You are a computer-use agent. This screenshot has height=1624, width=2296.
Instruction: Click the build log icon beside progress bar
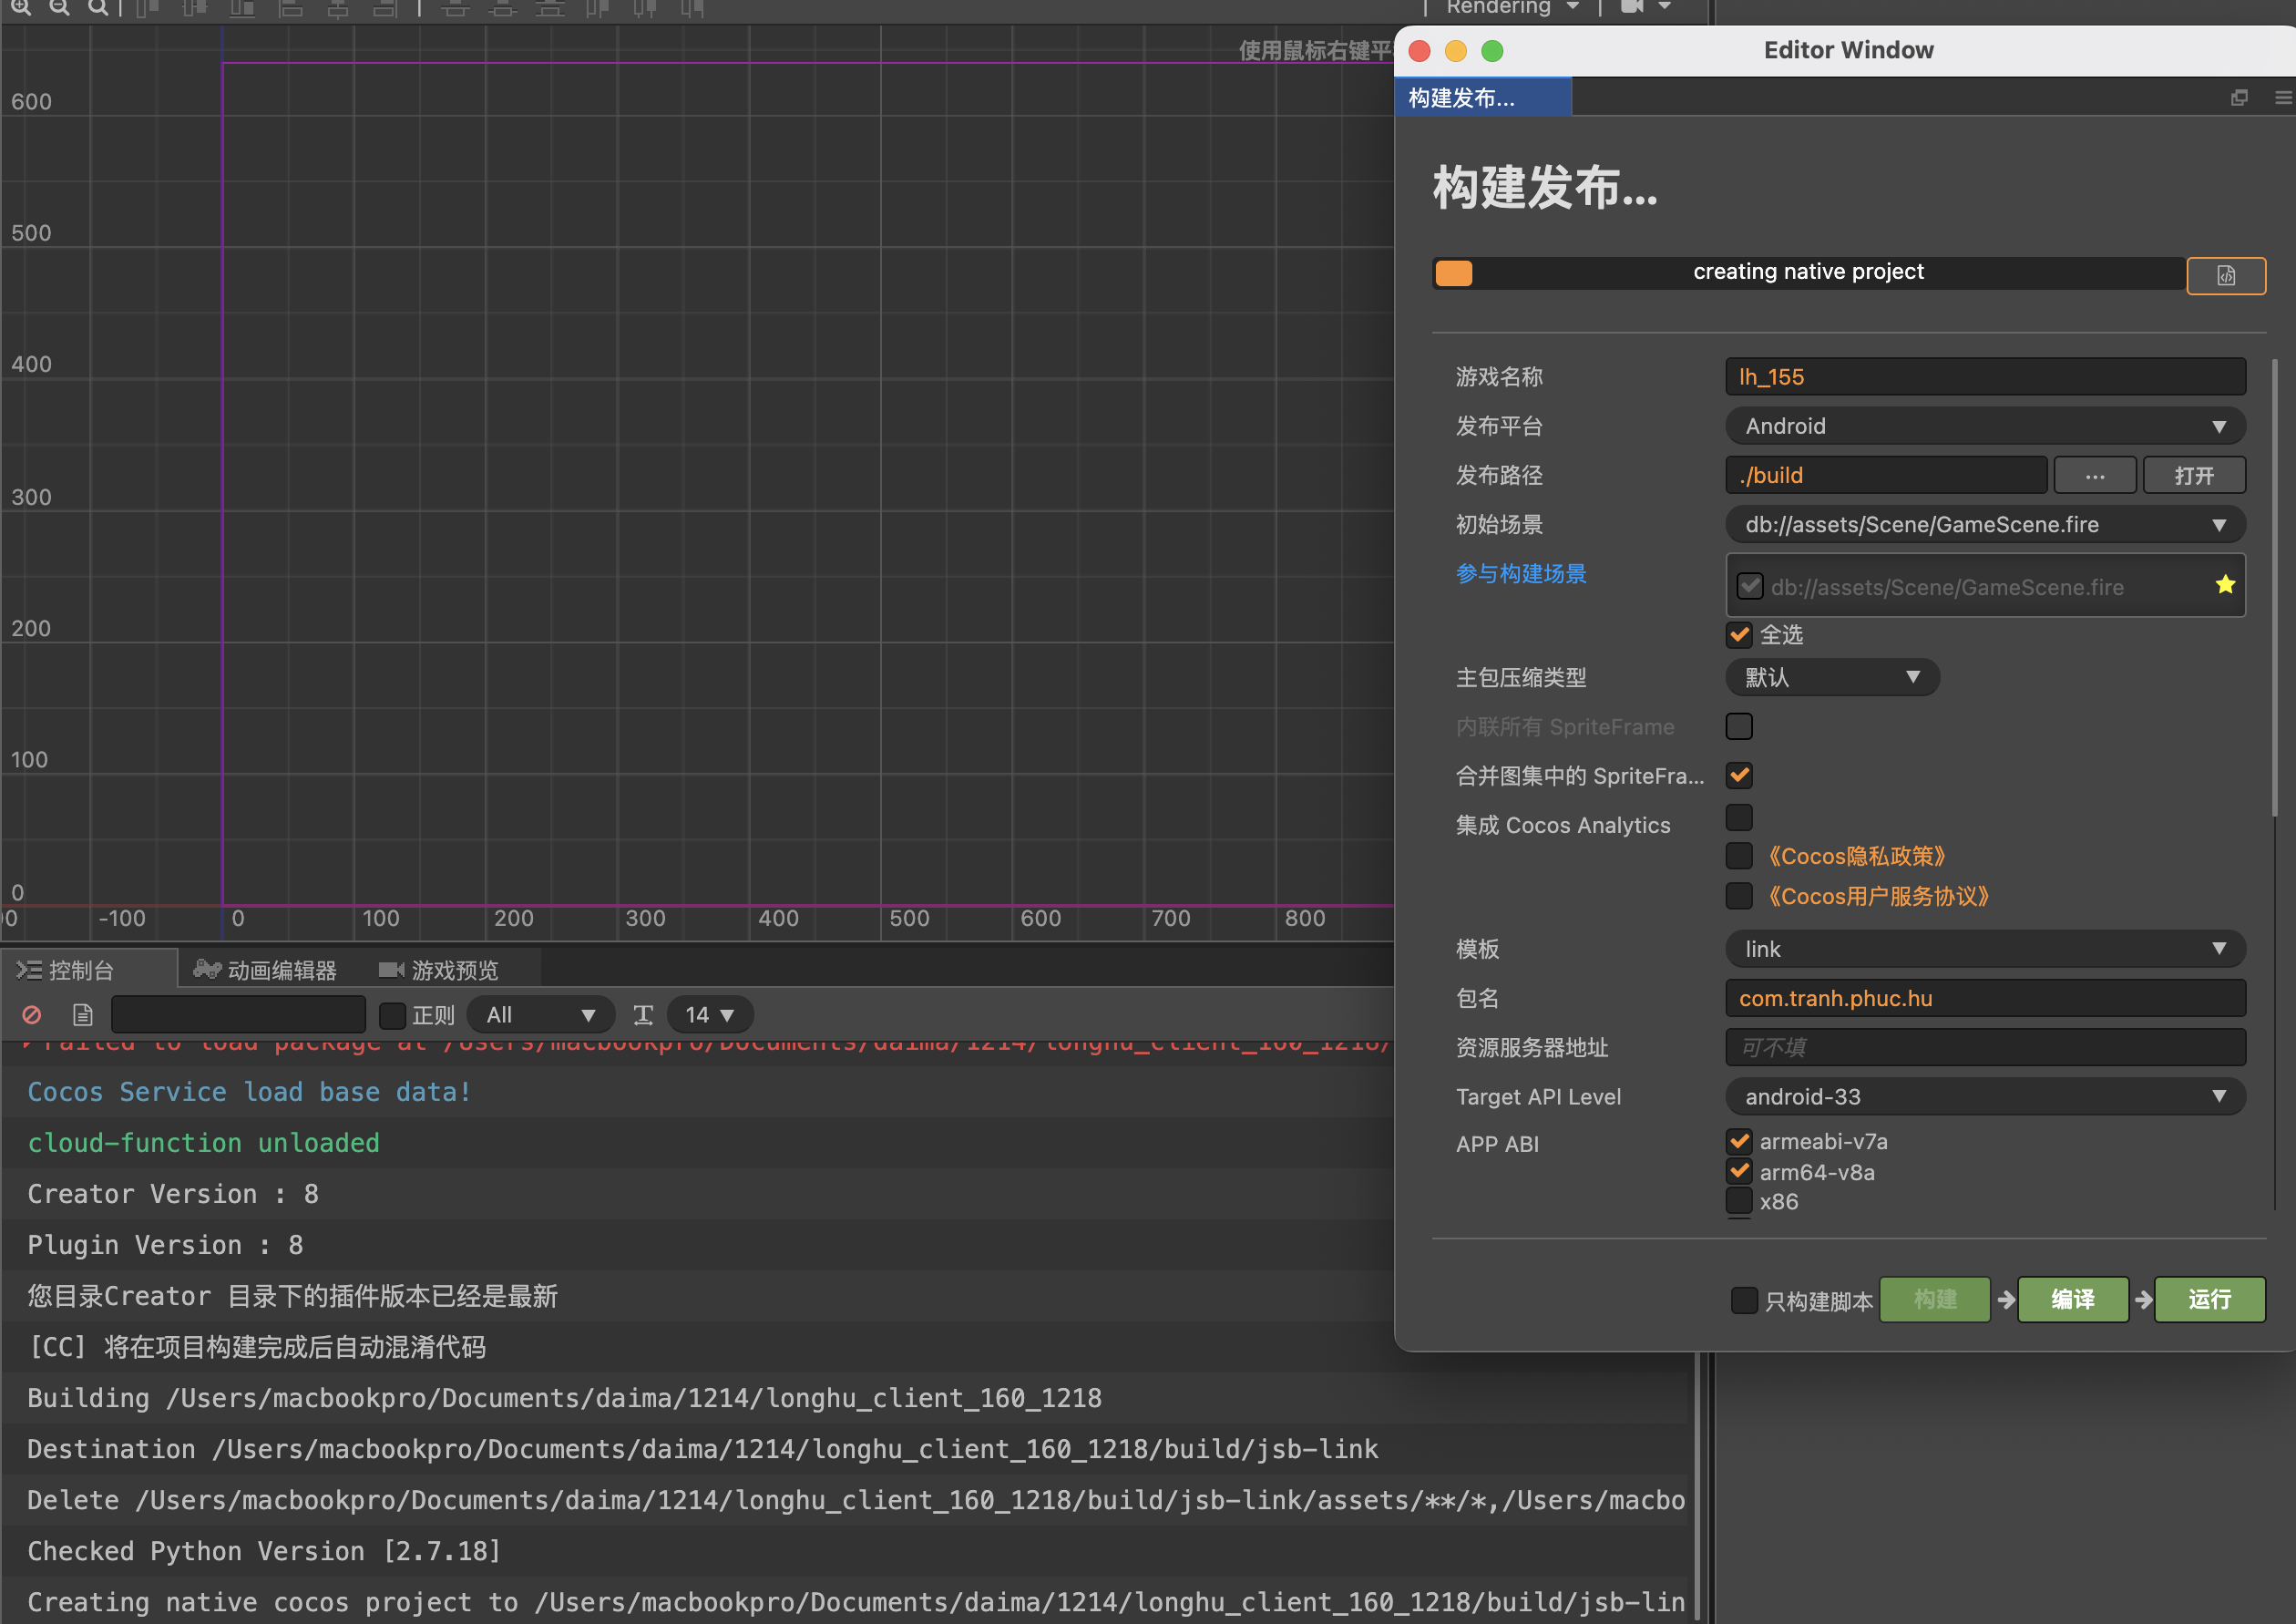pos(2225,276)
